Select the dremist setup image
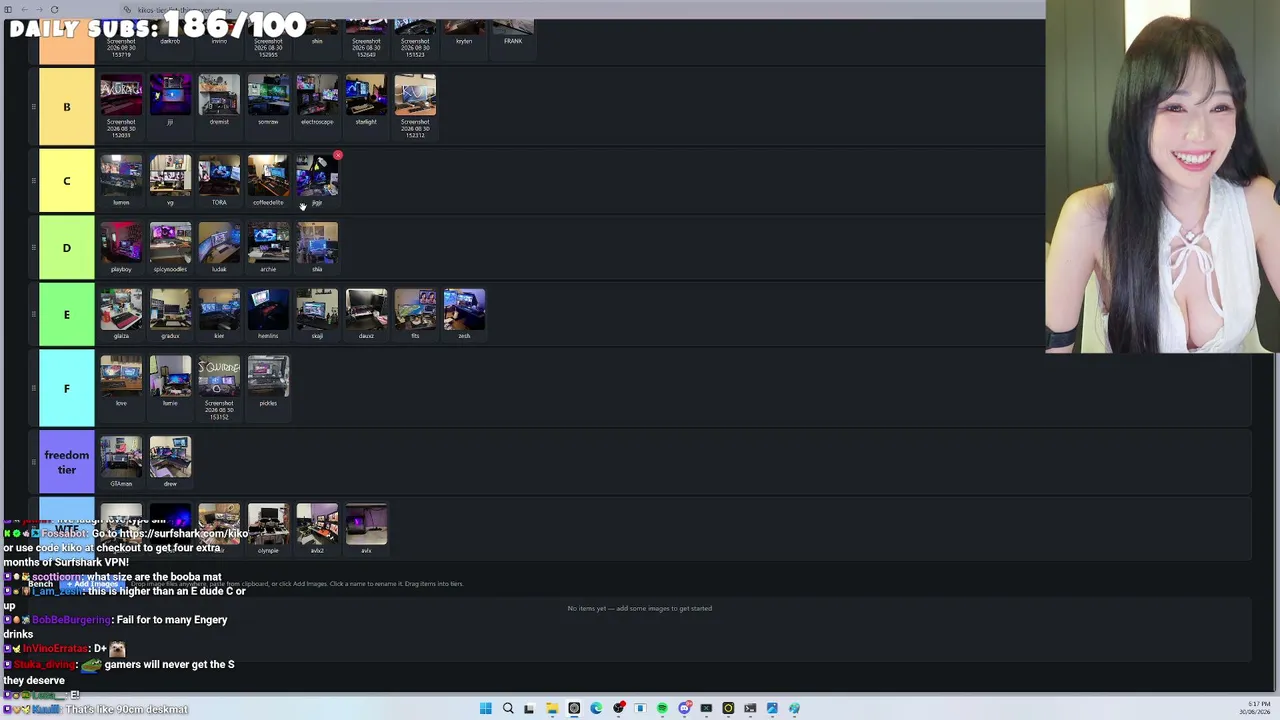1280x720 pixels. tap(219, 95)
